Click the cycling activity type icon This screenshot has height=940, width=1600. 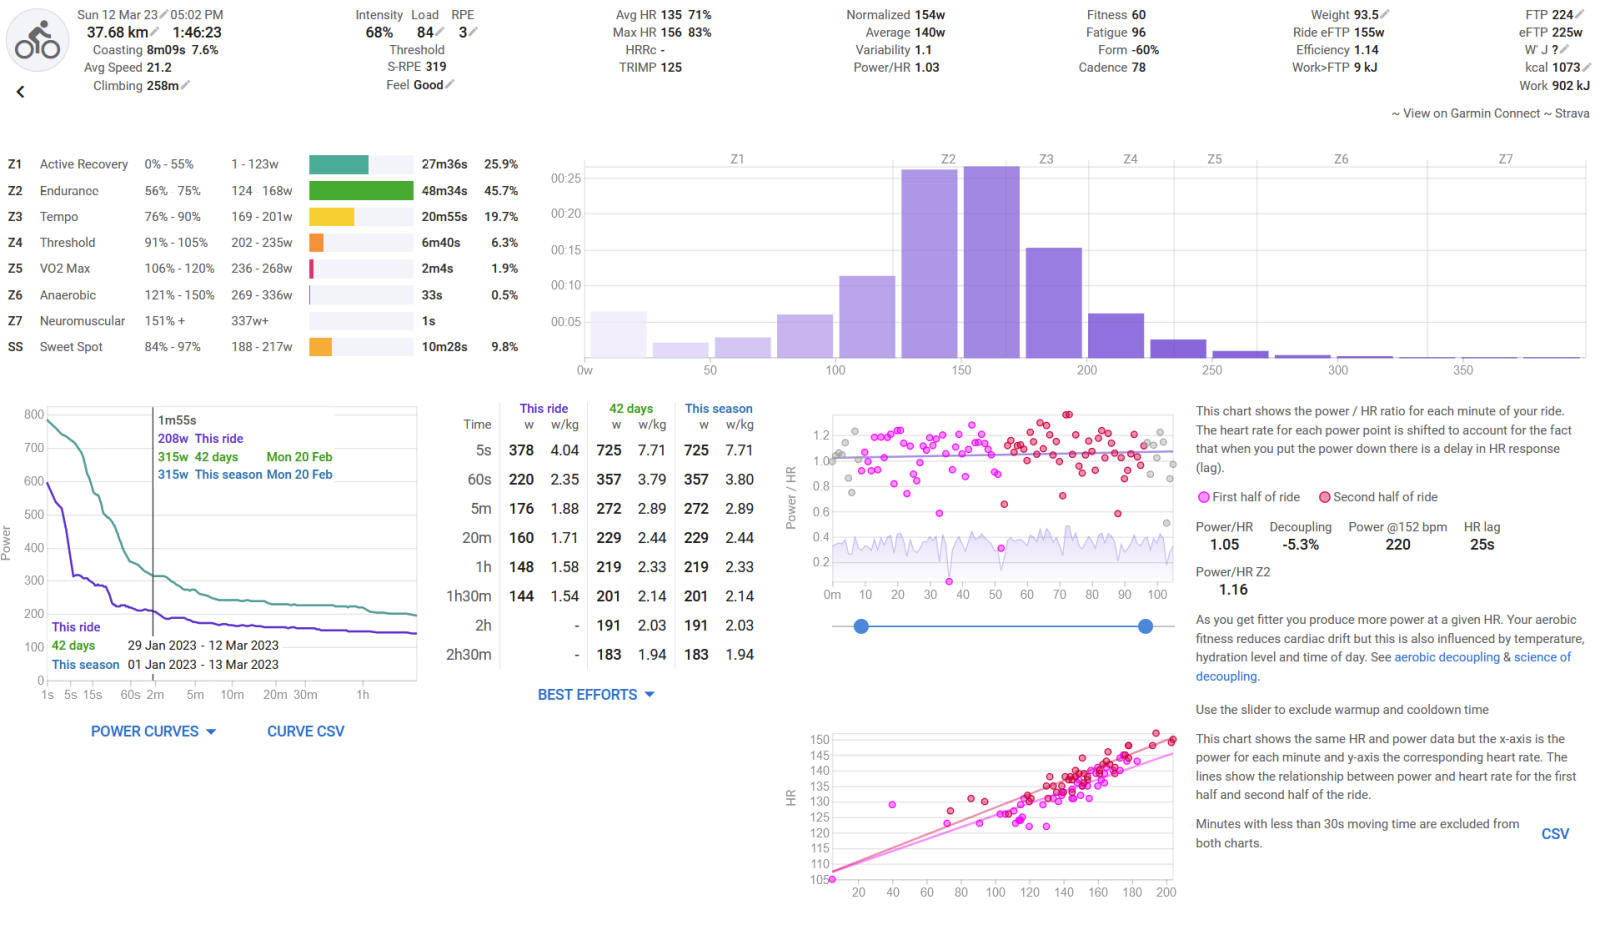pyautogui.click(x=38, y=42)
